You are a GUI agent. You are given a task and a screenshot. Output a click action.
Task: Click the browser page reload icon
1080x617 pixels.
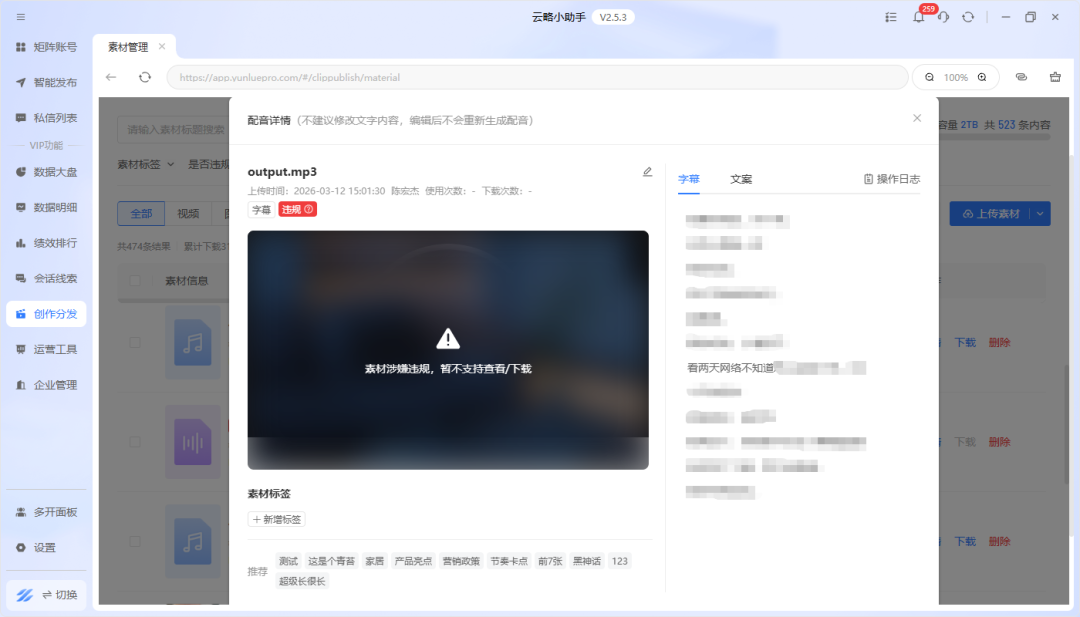145,77
